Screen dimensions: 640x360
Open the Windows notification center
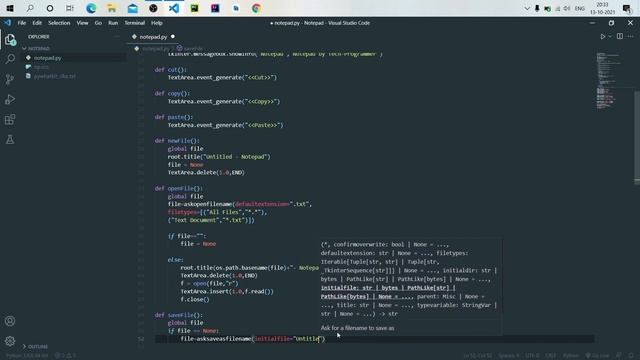click(627, 8)
